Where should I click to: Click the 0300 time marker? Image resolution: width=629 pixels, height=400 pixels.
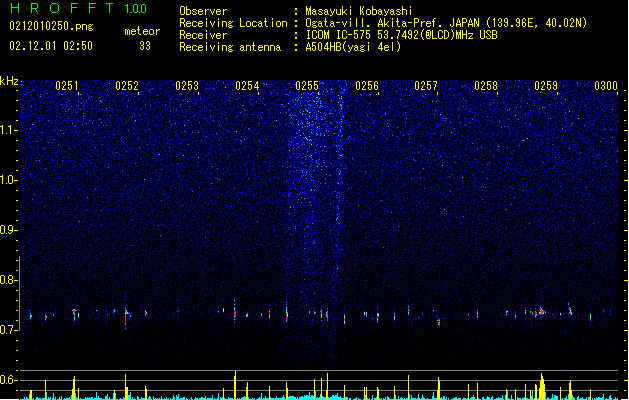(x=606, y=85)
